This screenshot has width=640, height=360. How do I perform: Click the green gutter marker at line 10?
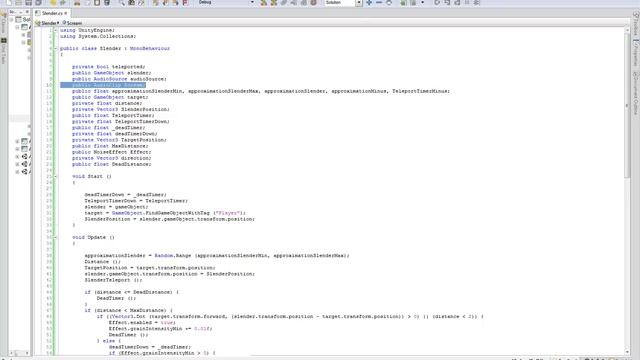(x=55, y=85)
